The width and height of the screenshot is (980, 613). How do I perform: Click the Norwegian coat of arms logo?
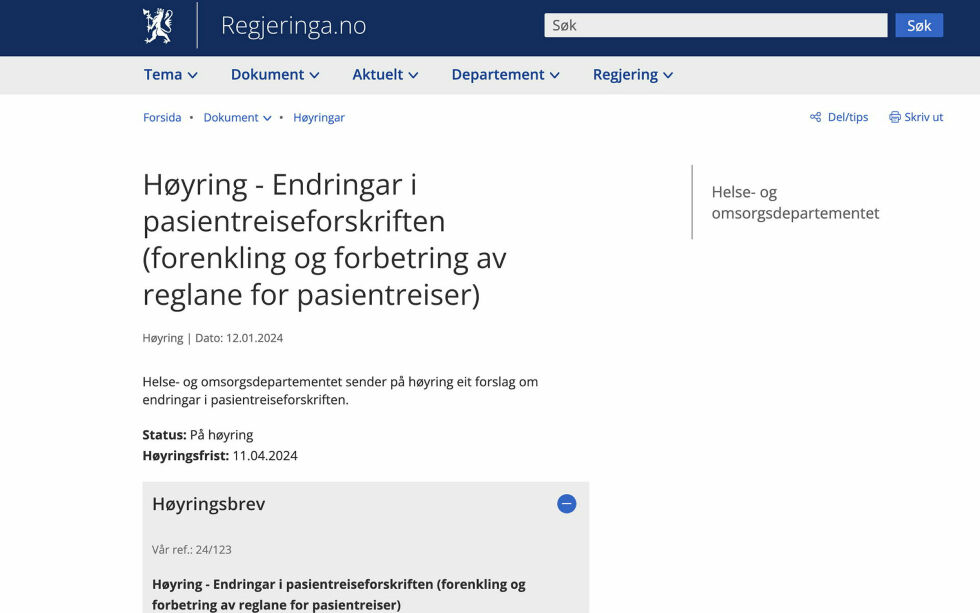click(x=158, y=26)
